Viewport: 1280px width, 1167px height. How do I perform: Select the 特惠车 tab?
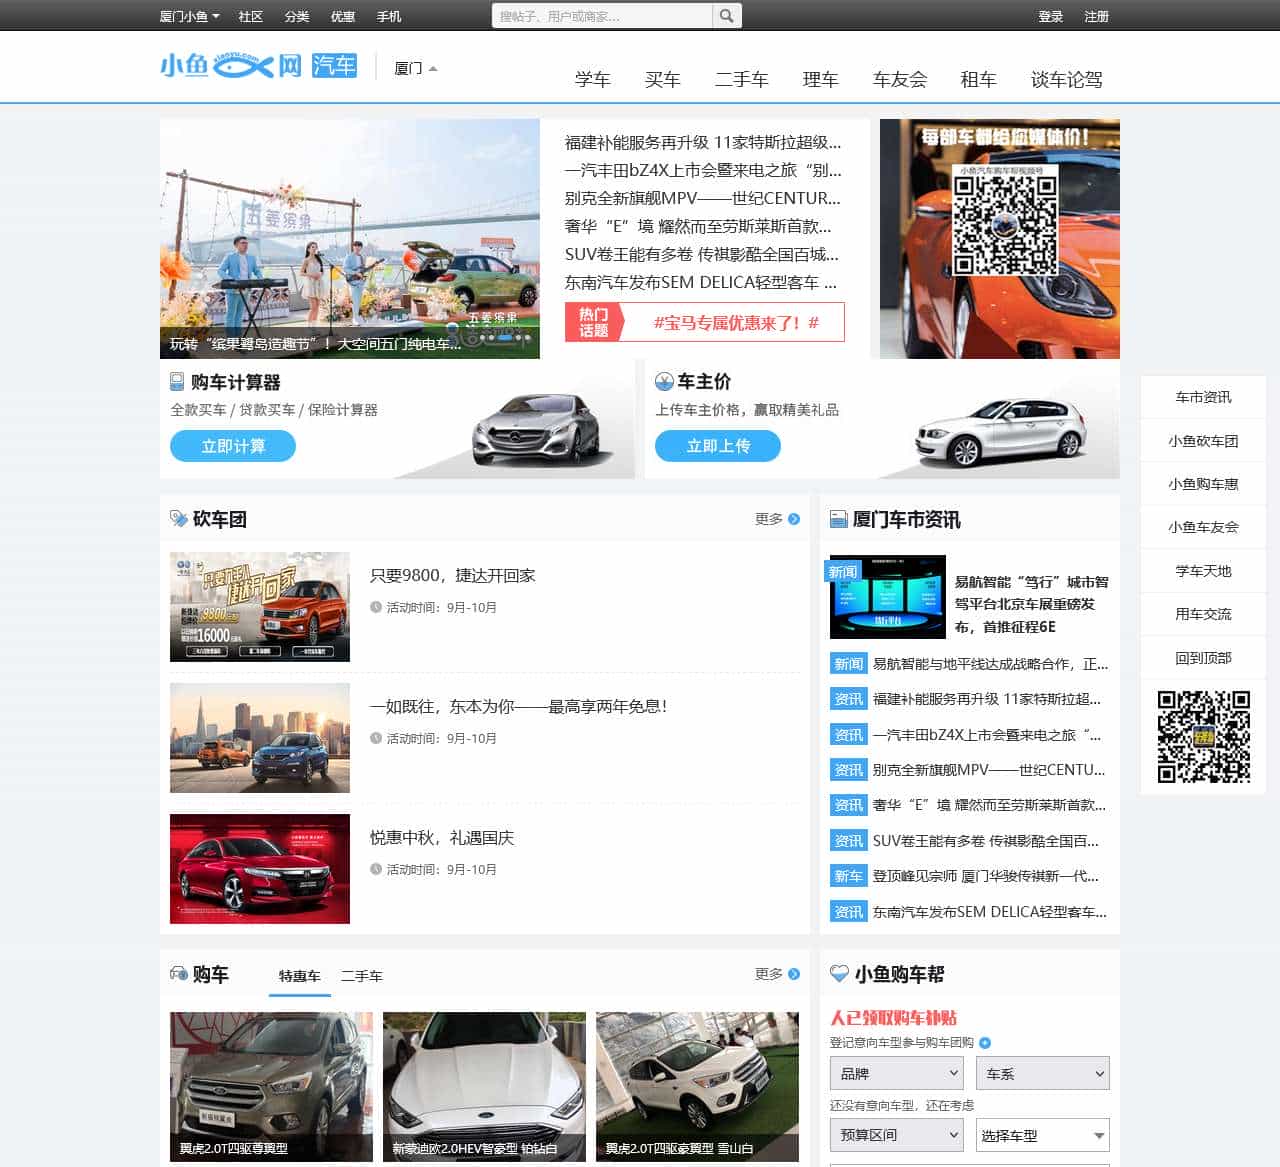(298, 977)
